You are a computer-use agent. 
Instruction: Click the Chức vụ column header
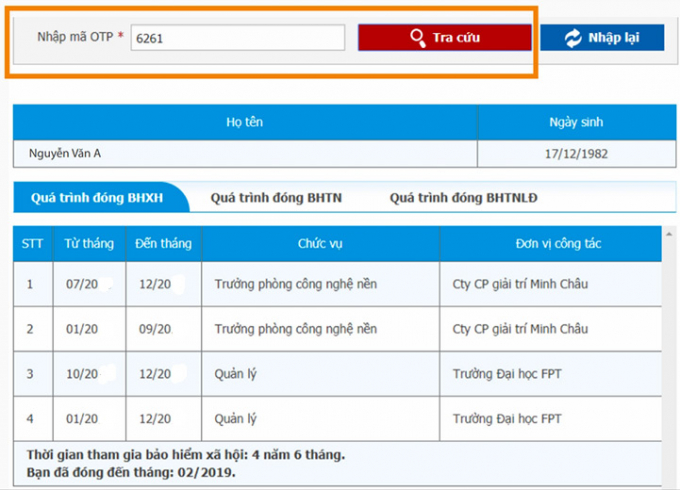point(320,244)
